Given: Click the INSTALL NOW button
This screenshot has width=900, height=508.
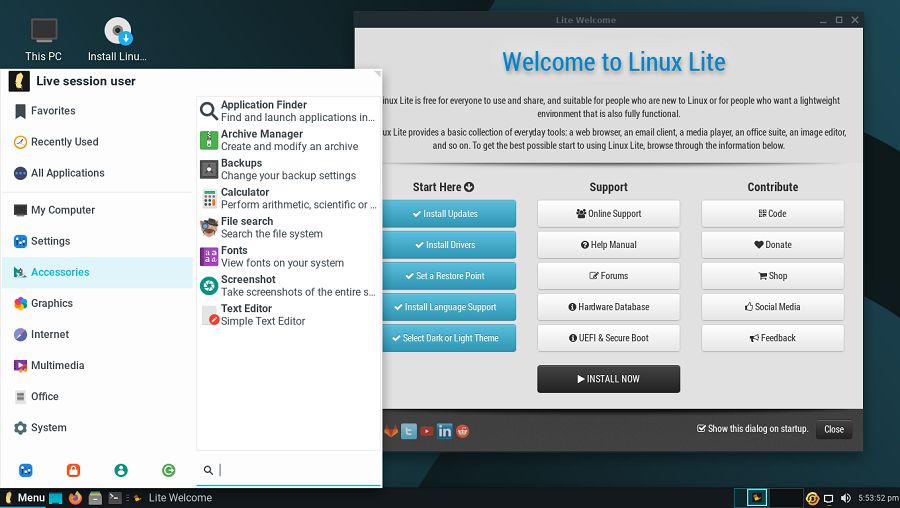Looking at the screenshot, I should [608, 379].
